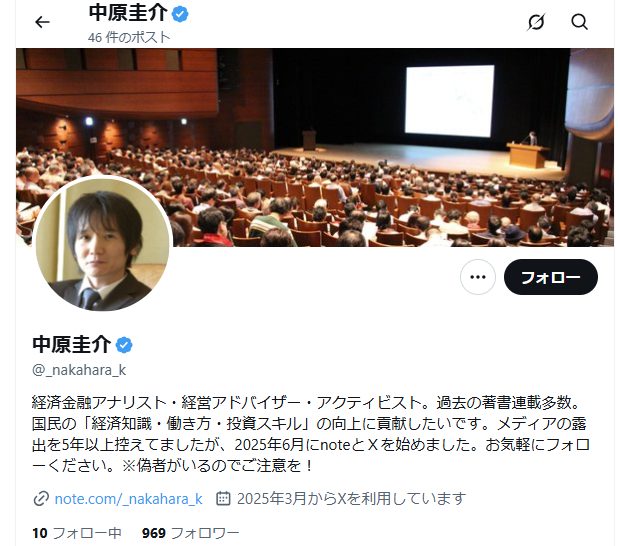Open the lecture hall banner image
This screenshot has width=620, height=546.
point(315,147)
